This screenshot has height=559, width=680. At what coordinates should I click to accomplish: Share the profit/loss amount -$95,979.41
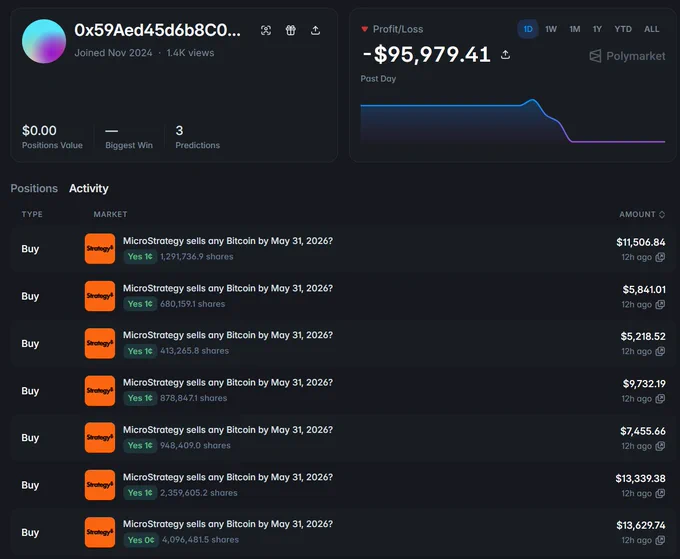coord(505,55)
